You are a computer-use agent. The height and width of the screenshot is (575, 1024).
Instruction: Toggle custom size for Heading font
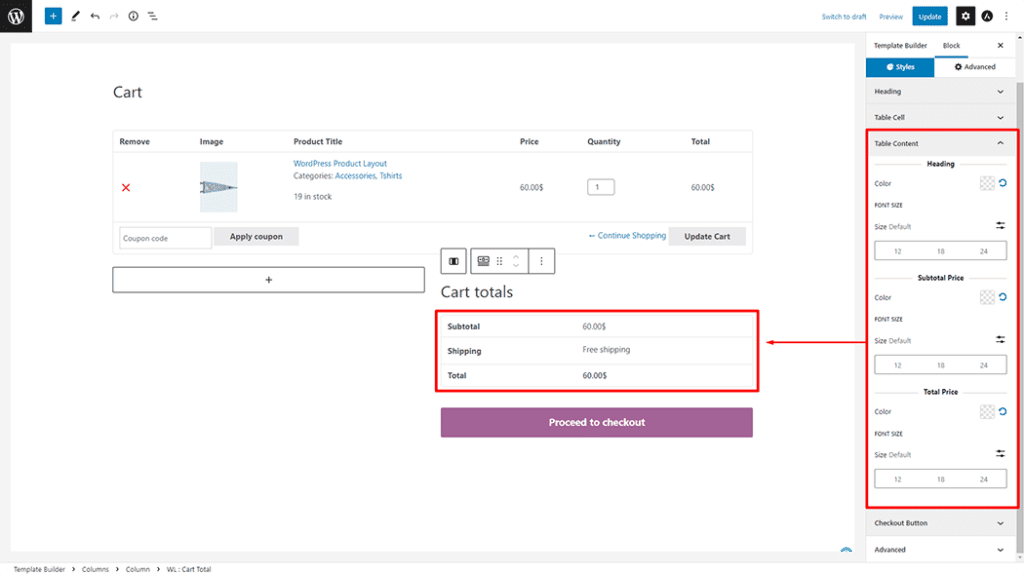1000,226
